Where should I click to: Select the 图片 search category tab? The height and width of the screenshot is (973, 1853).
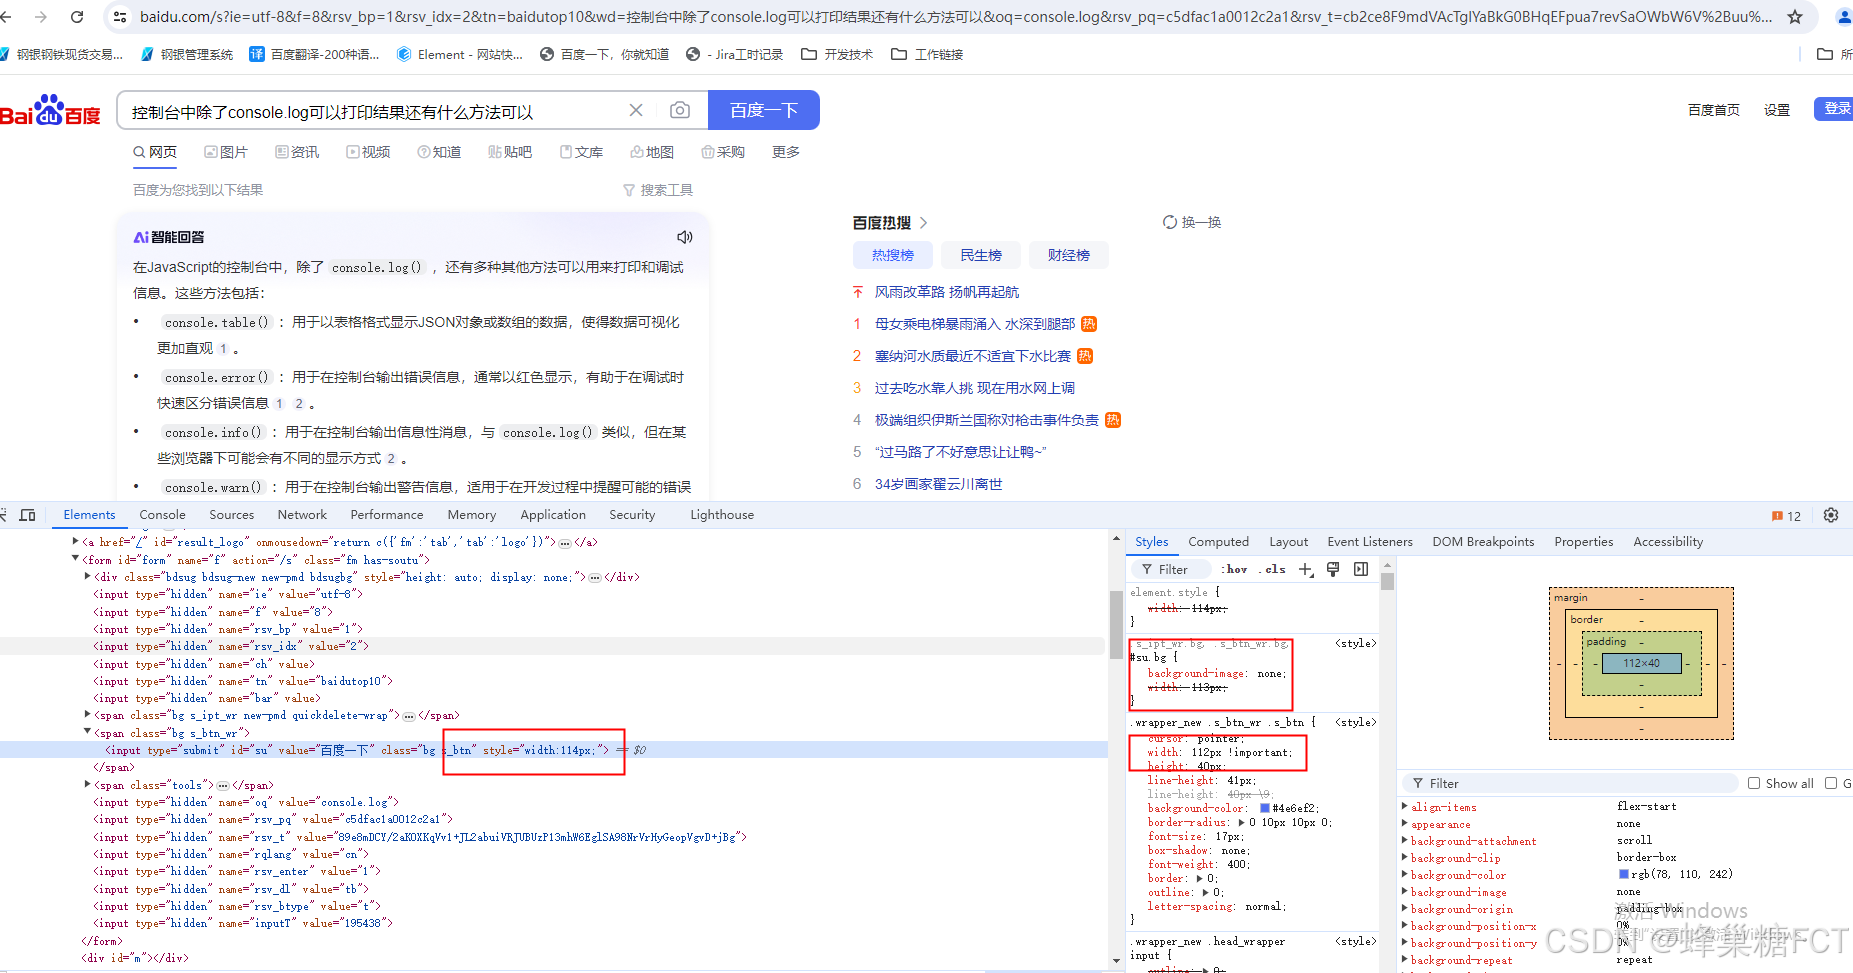[x=226, y=152]
